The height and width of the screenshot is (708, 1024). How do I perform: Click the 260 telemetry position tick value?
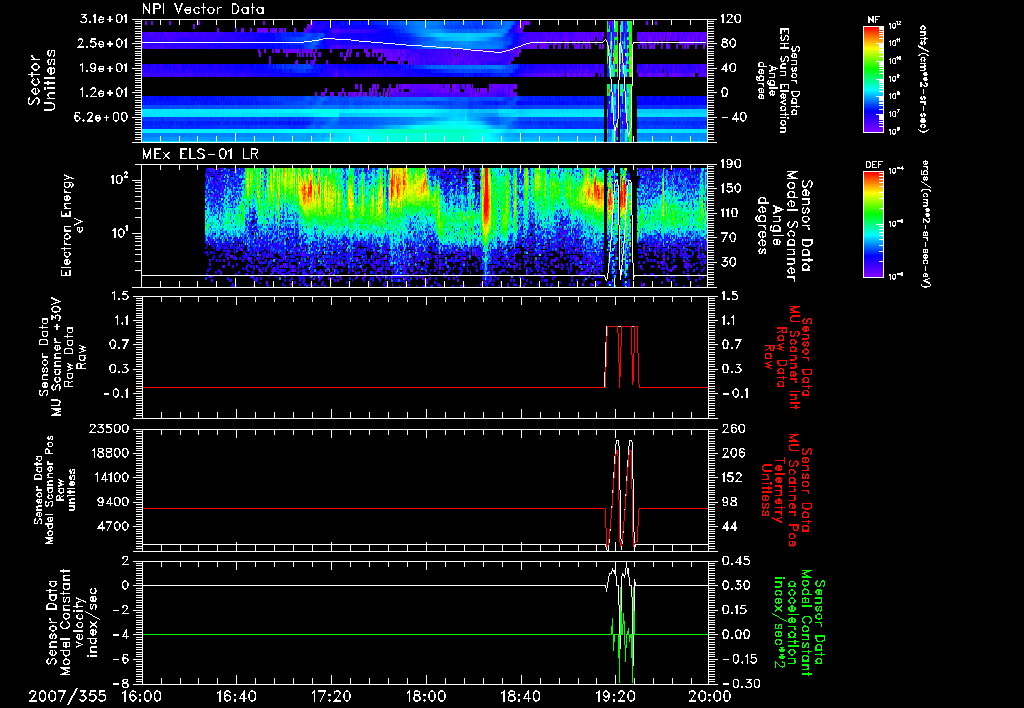point(731,429)
